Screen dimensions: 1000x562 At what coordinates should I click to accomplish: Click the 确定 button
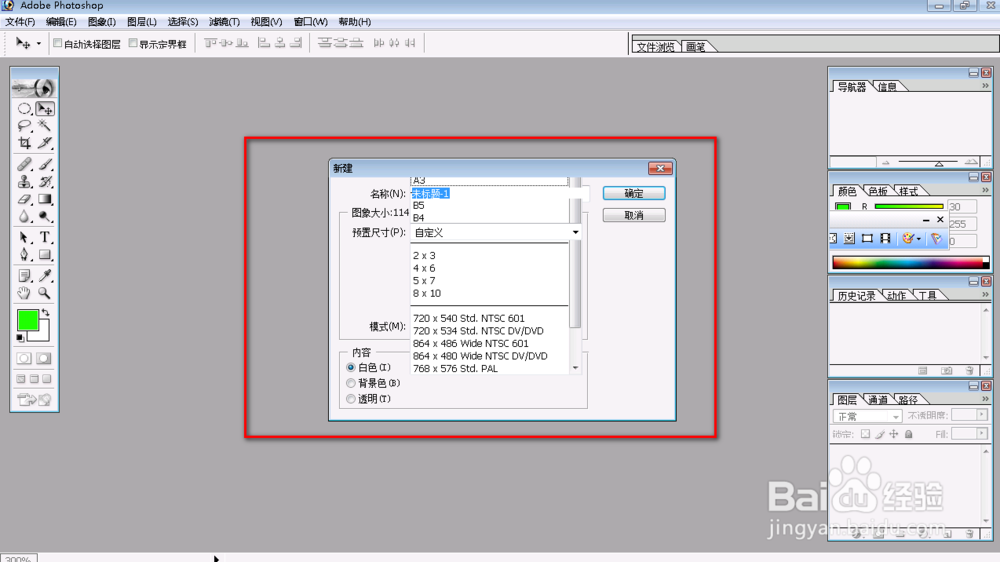(x=634, y=193)
